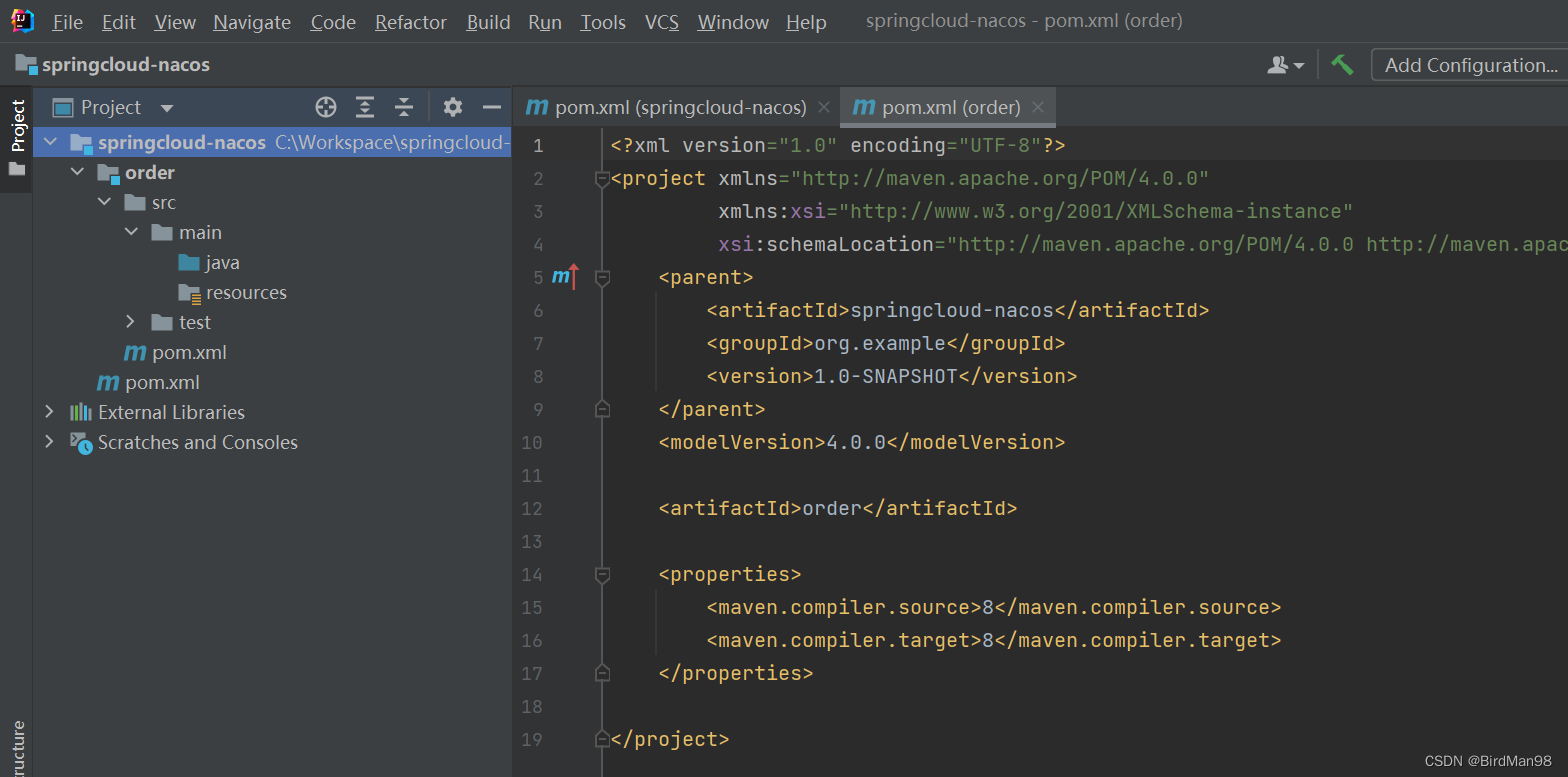Open the Tools menu
The image size is (1568, 777).
pyautogui.click(x=603, y=22)
